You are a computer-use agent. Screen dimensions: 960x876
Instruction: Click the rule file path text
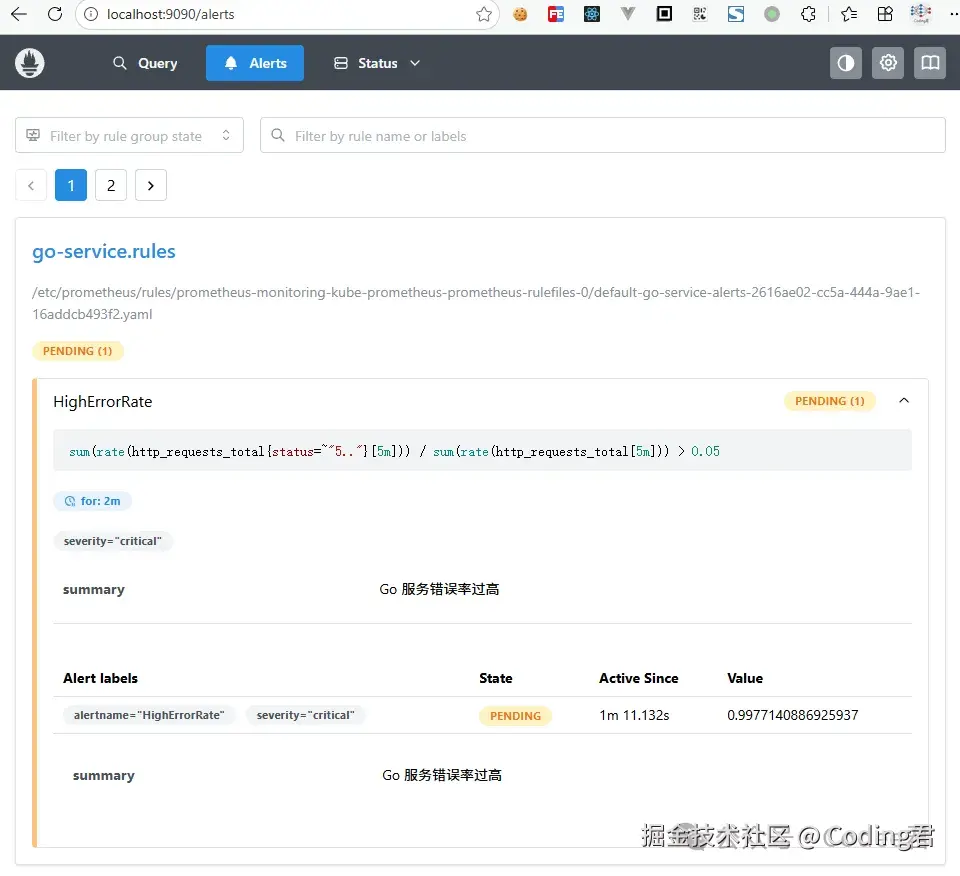(476, 303)
